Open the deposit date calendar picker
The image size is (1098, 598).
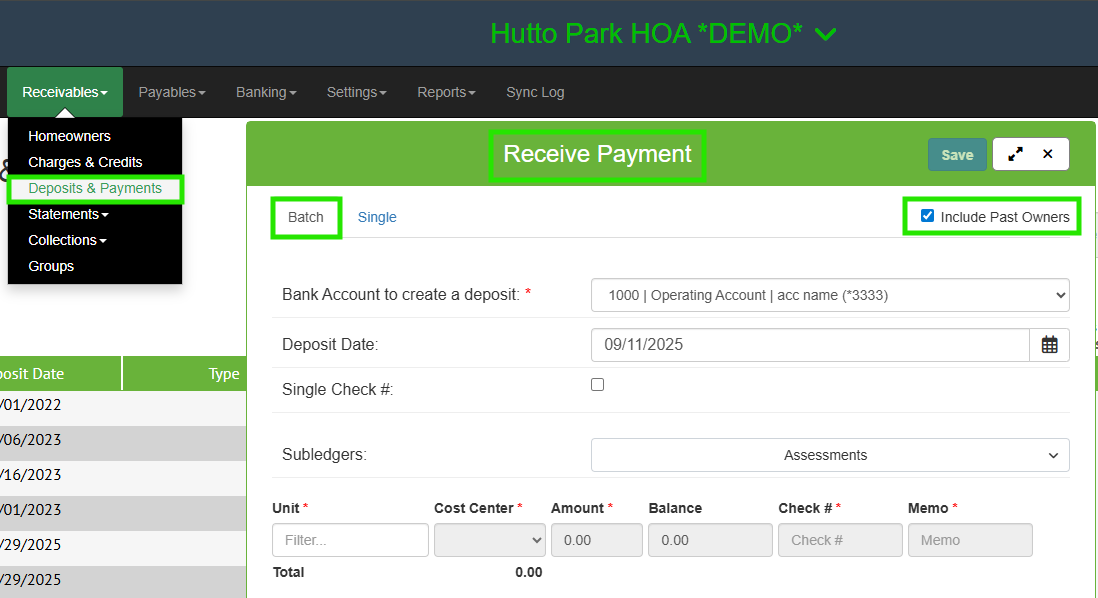click(1049, 344)
